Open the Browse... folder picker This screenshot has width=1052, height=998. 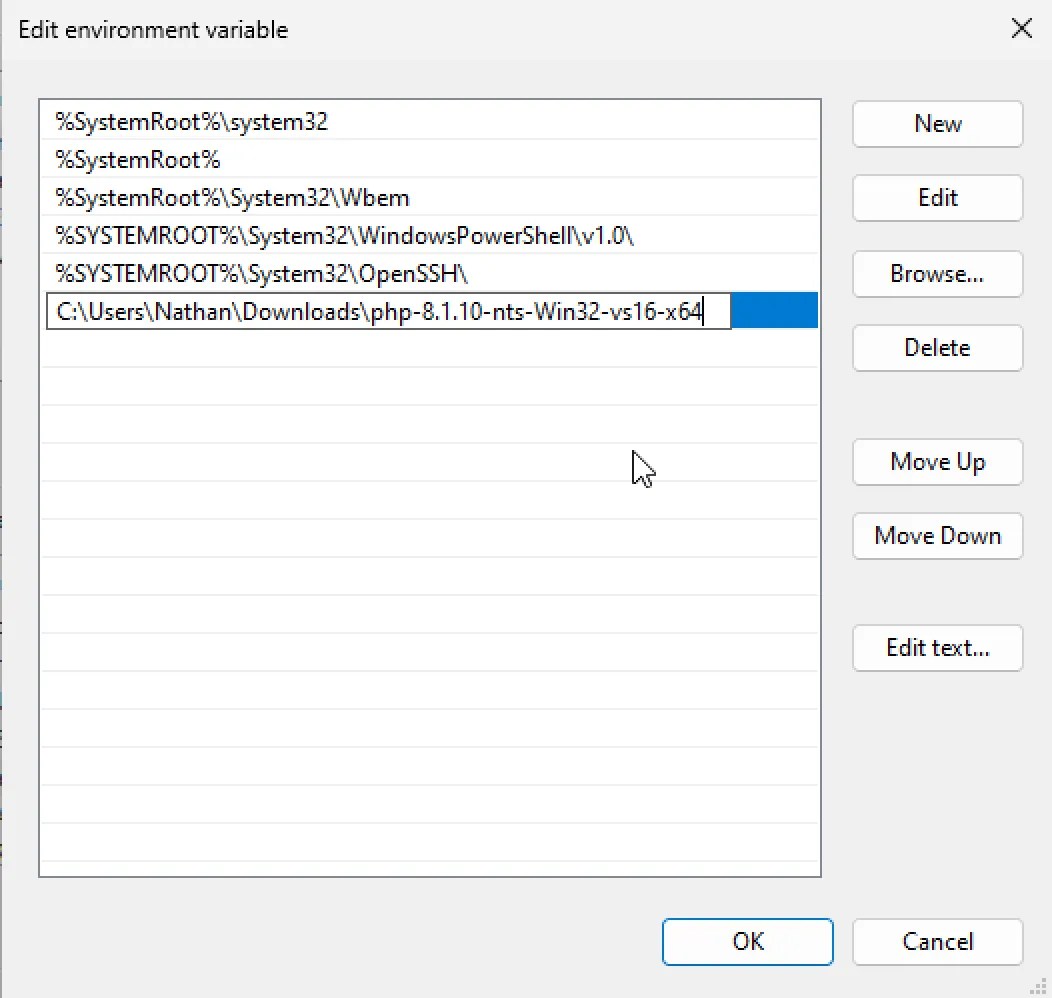(x=937, y=274)
